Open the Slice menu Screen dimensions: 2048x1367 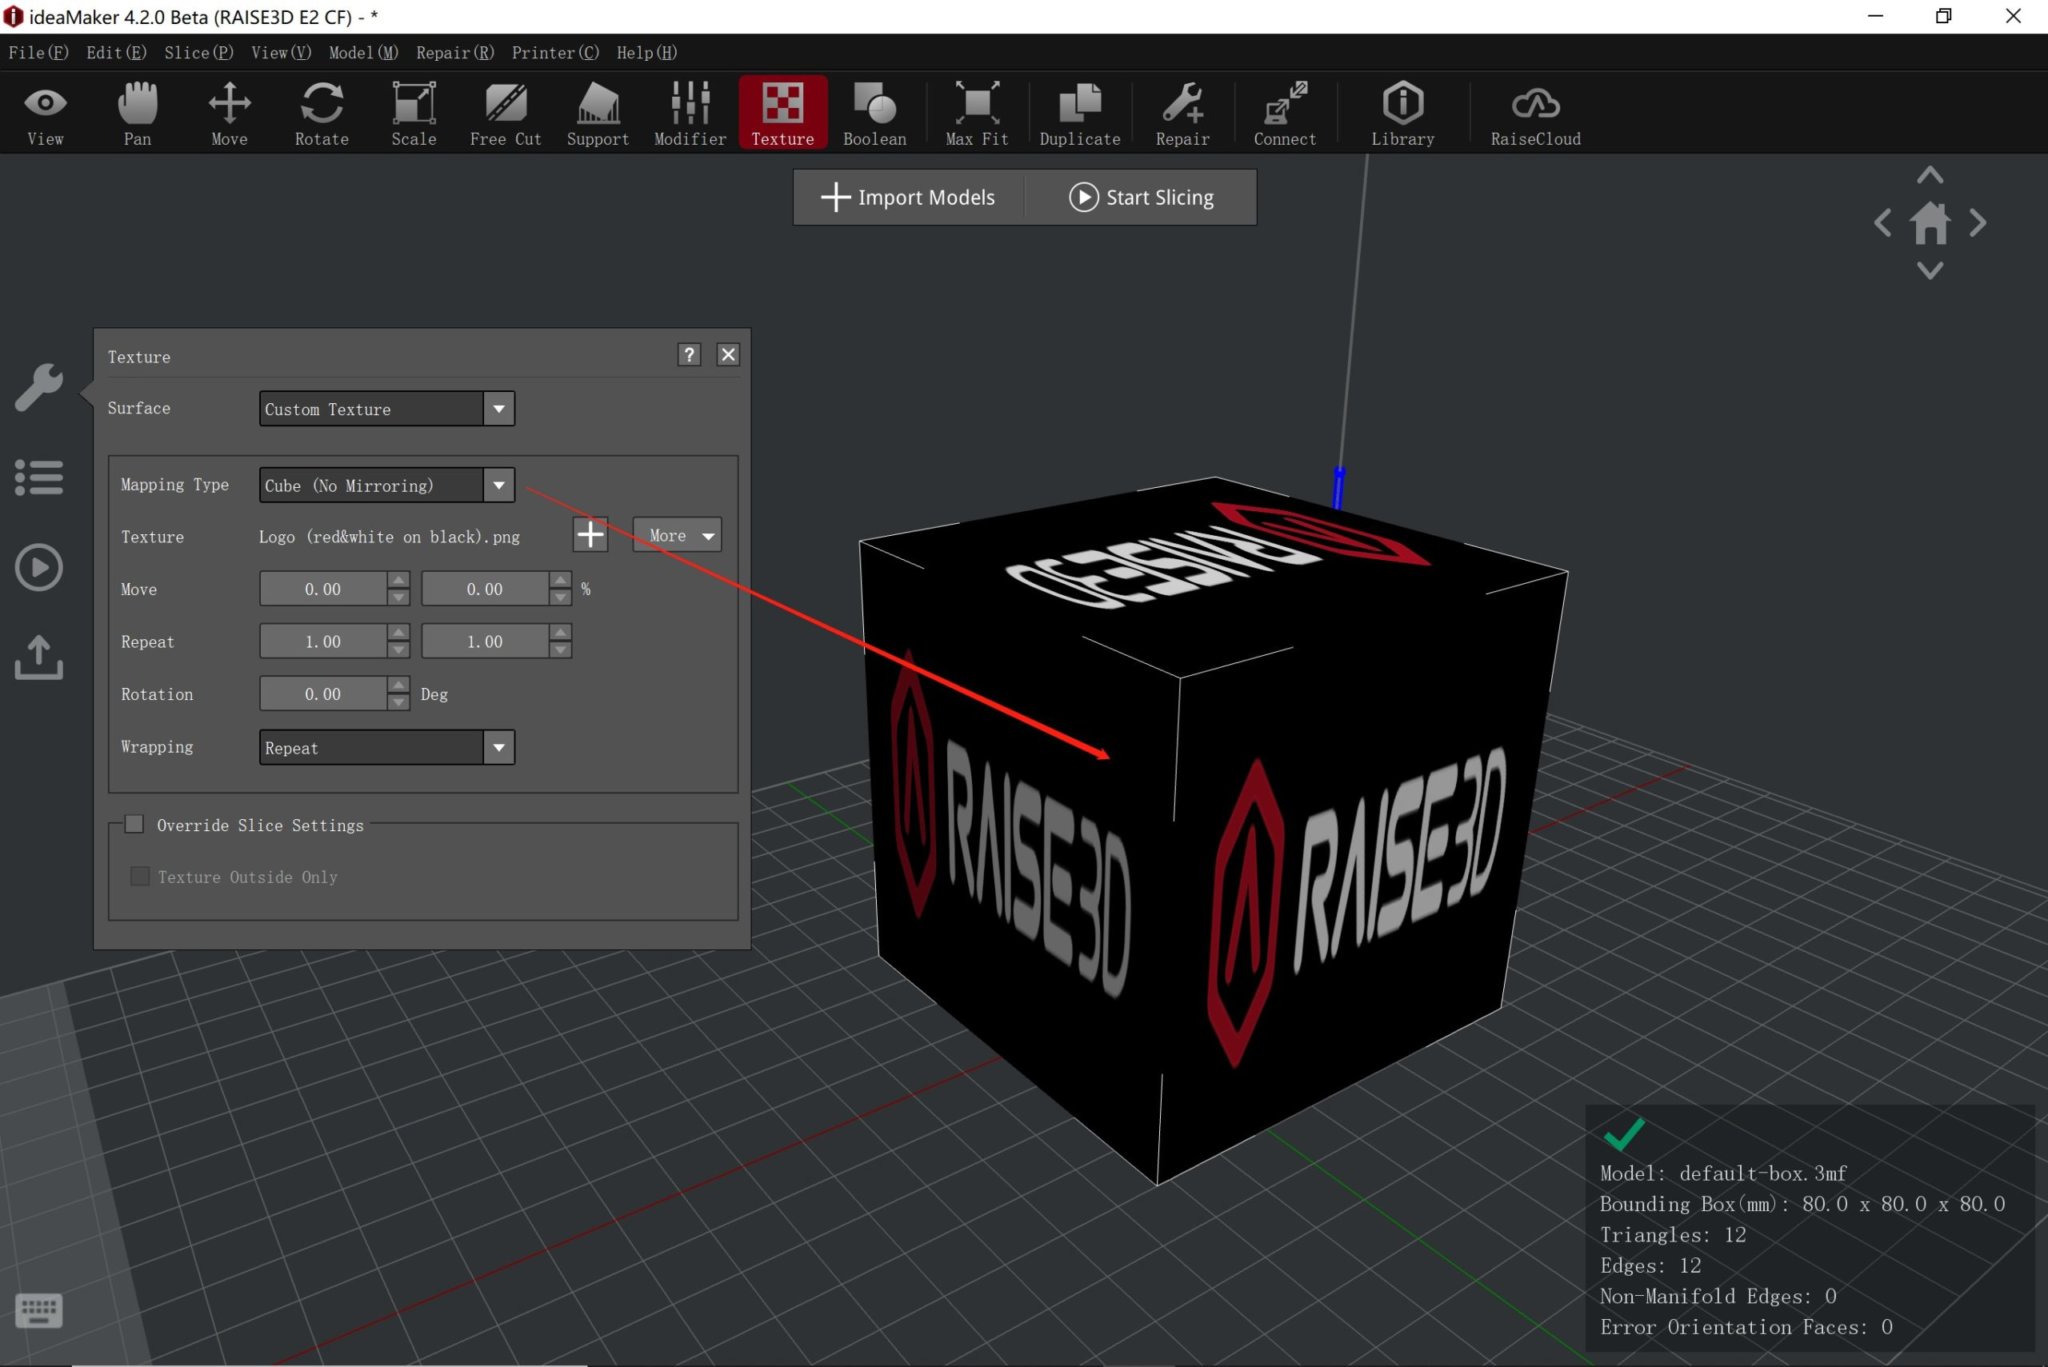197,52
